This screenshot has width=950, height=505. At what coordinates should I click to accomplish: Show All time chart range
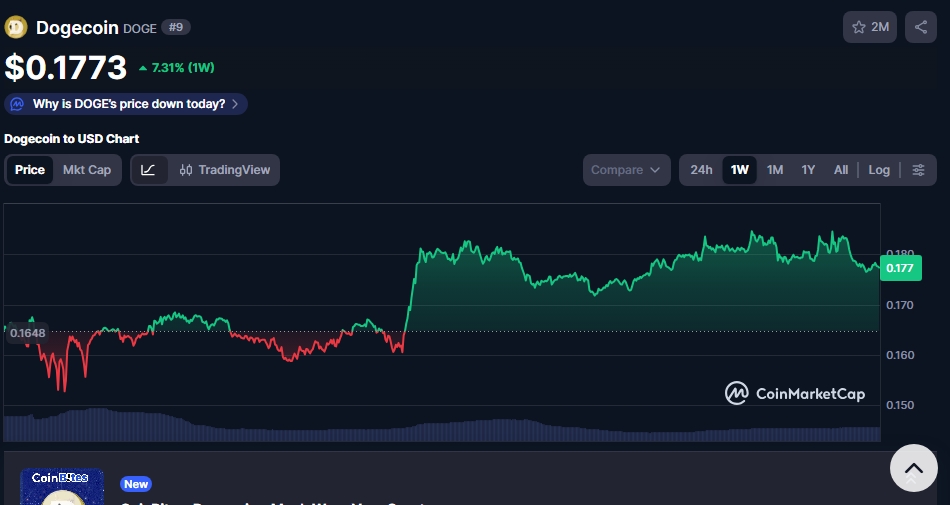click(841, 170)
